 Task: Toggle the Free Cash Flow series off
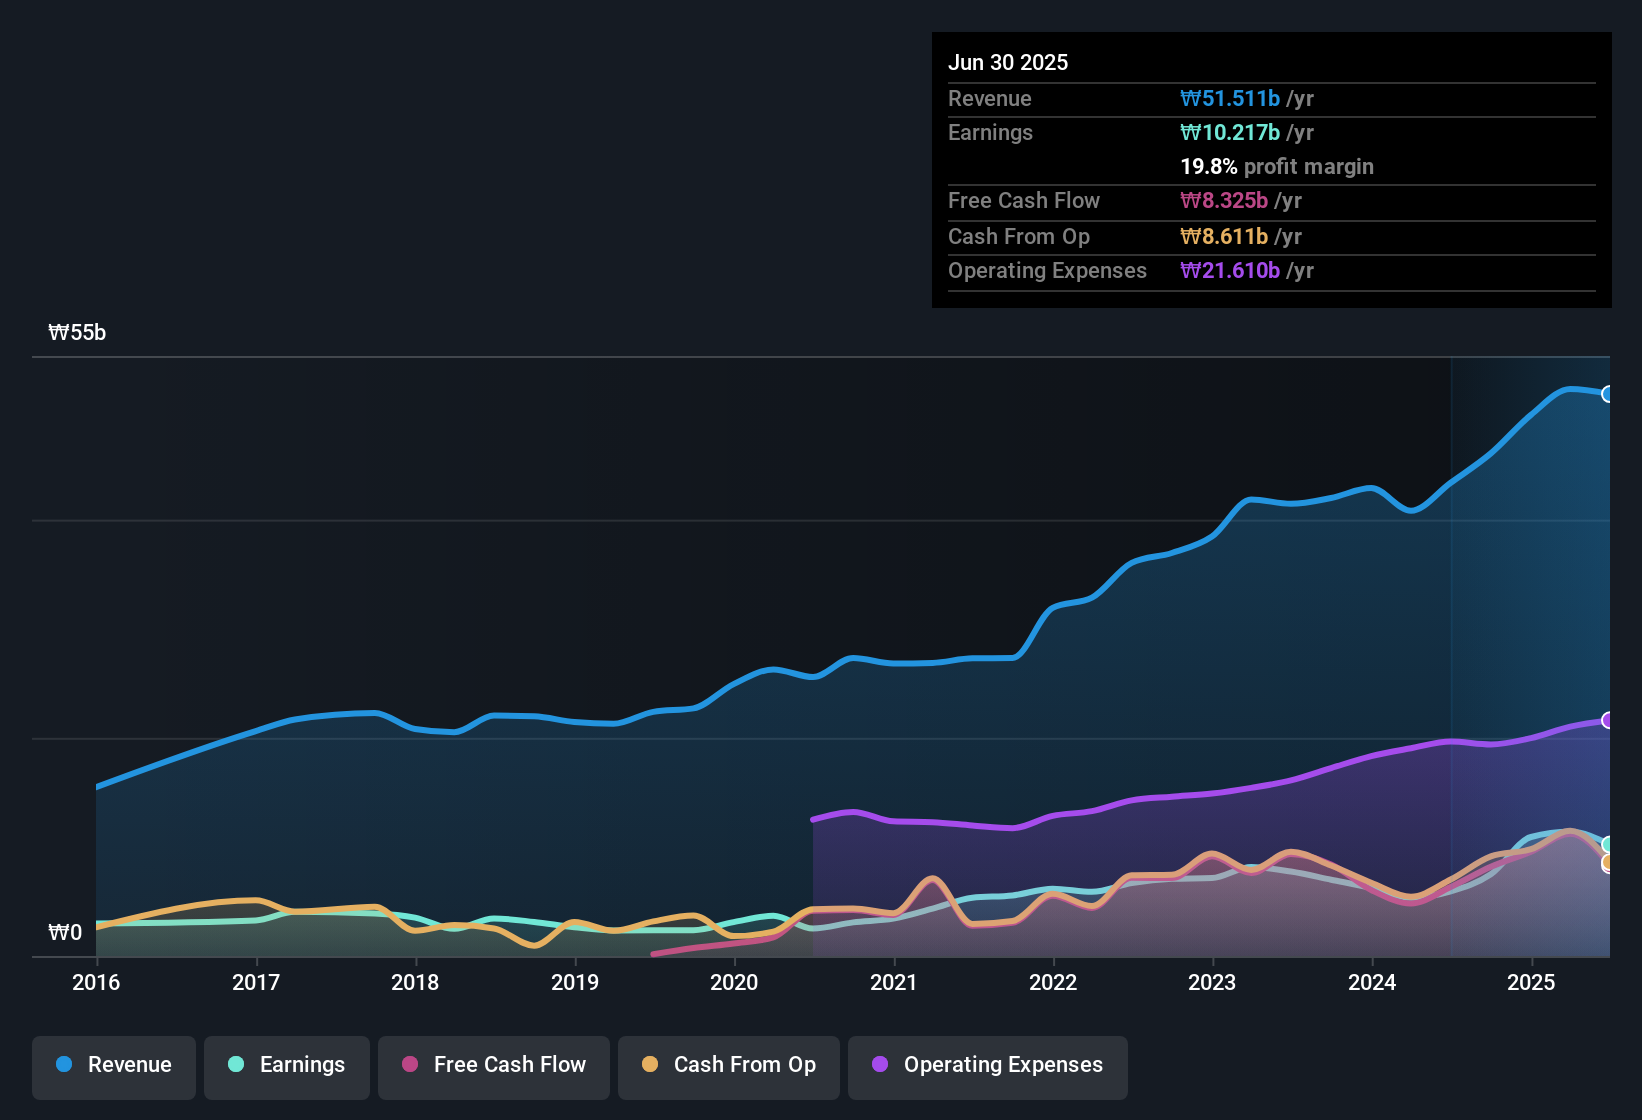(x=493, y=1065)
